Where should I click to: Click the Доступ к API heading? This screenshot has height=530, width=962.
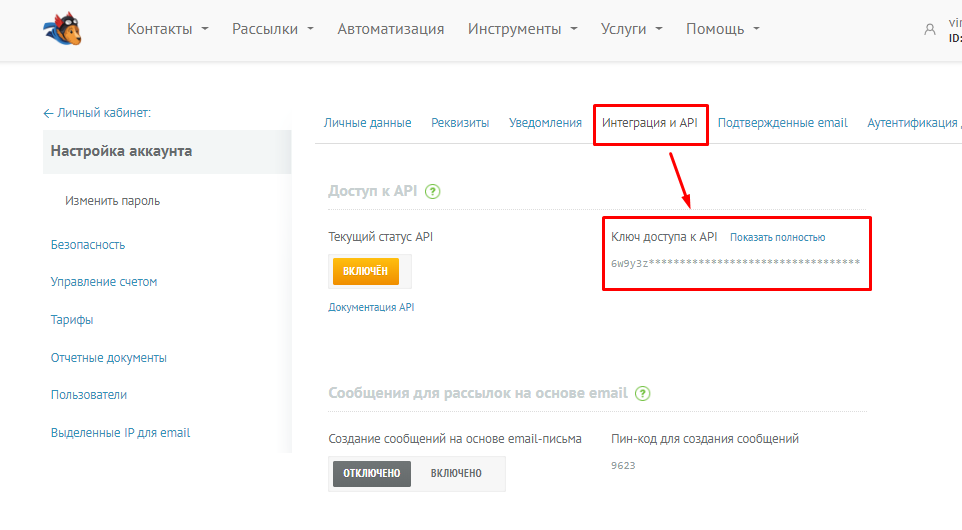click(x=372, y=191)
